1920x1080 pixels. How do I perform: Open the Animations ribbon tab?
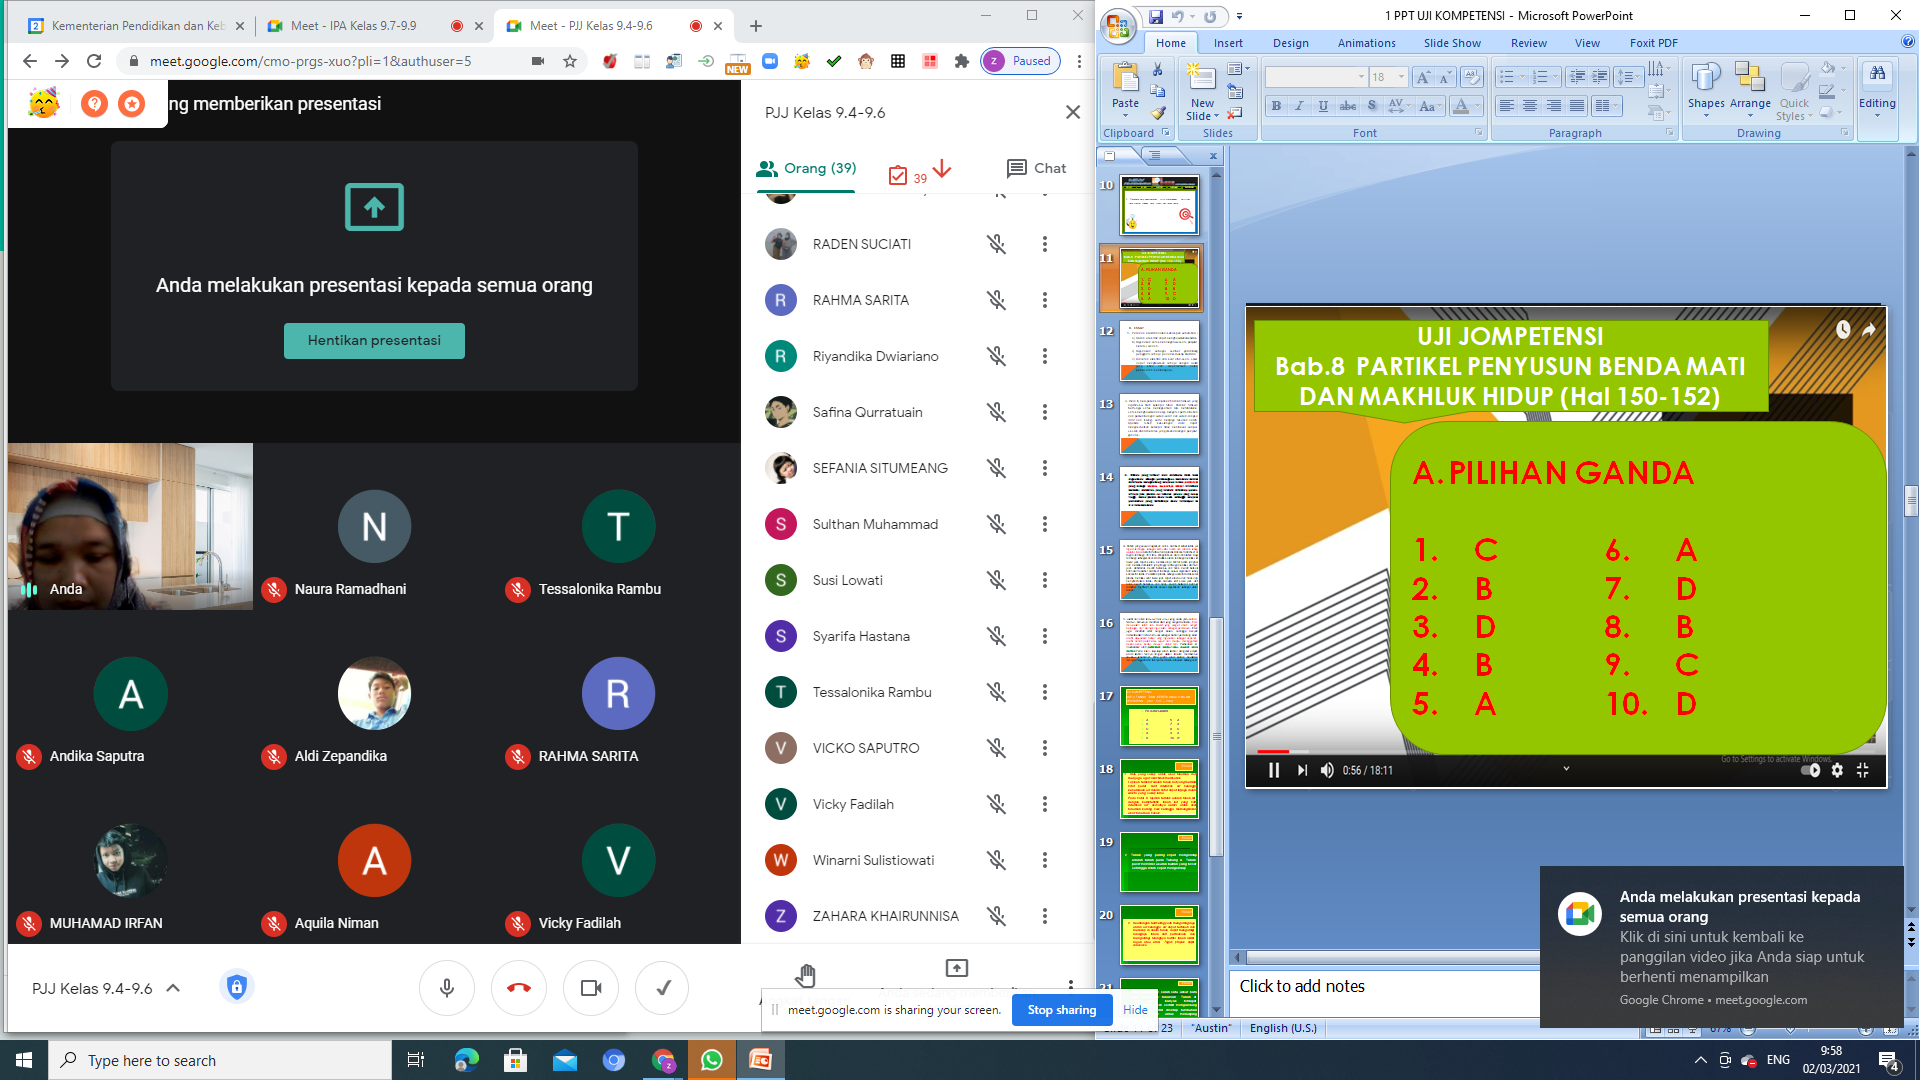(x=1365, y=43)
